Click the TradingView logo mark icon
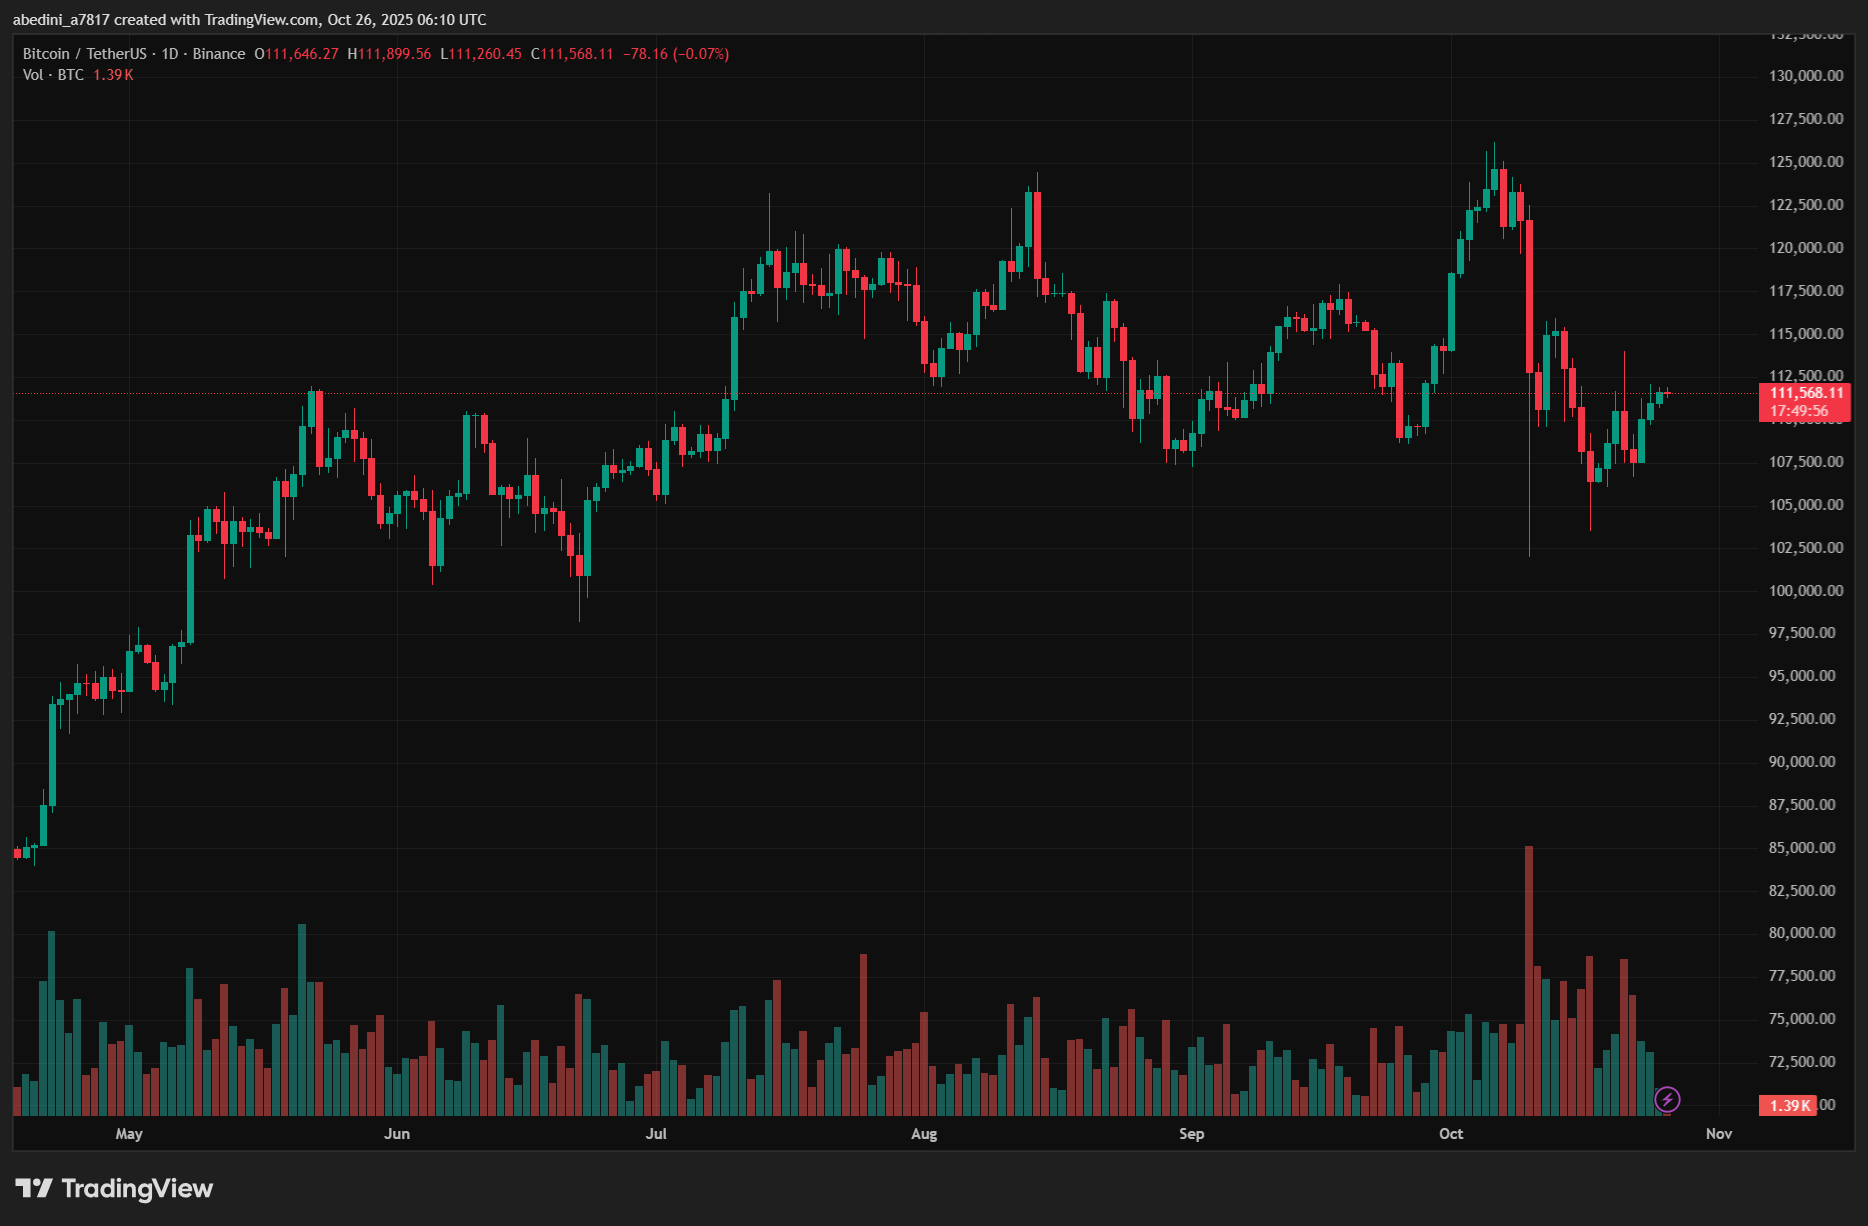Image resolution: width=1868 pixels, height=1226 pixels. click(34, 1188)
